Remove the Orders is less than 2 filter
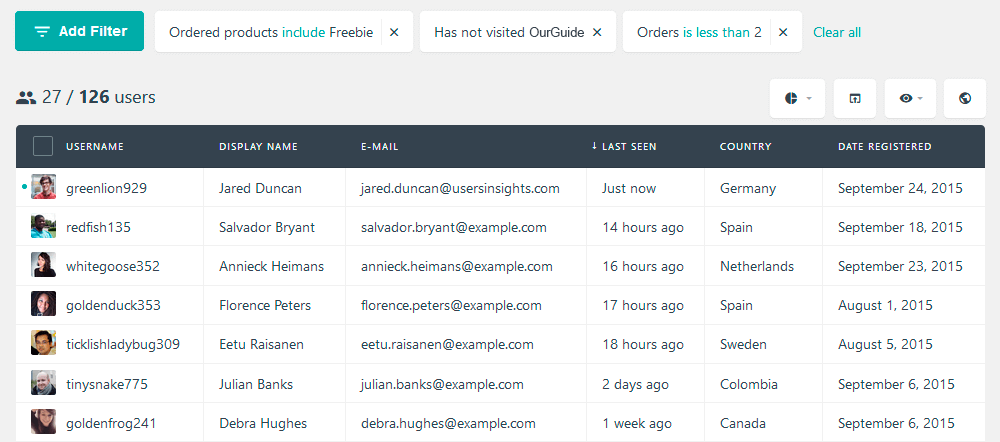1000x442 pixels. click(x=783, y=32)
